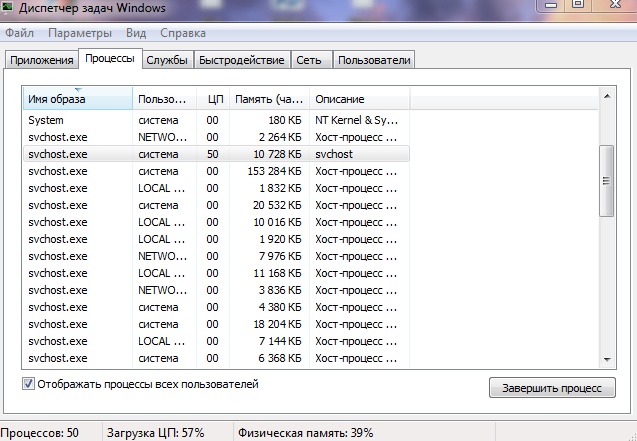The height and width of the screenshot is (441, 637).
Task: Select svchost.exe using 11 168 КБ
Action: tap(216, 273)
